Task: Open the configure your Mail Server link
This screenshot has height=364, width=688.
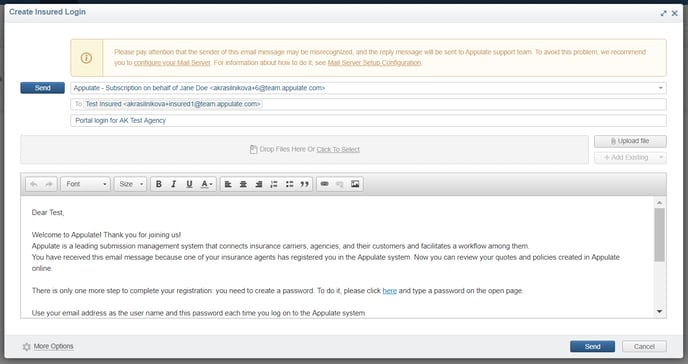Action: coord(172,63)
